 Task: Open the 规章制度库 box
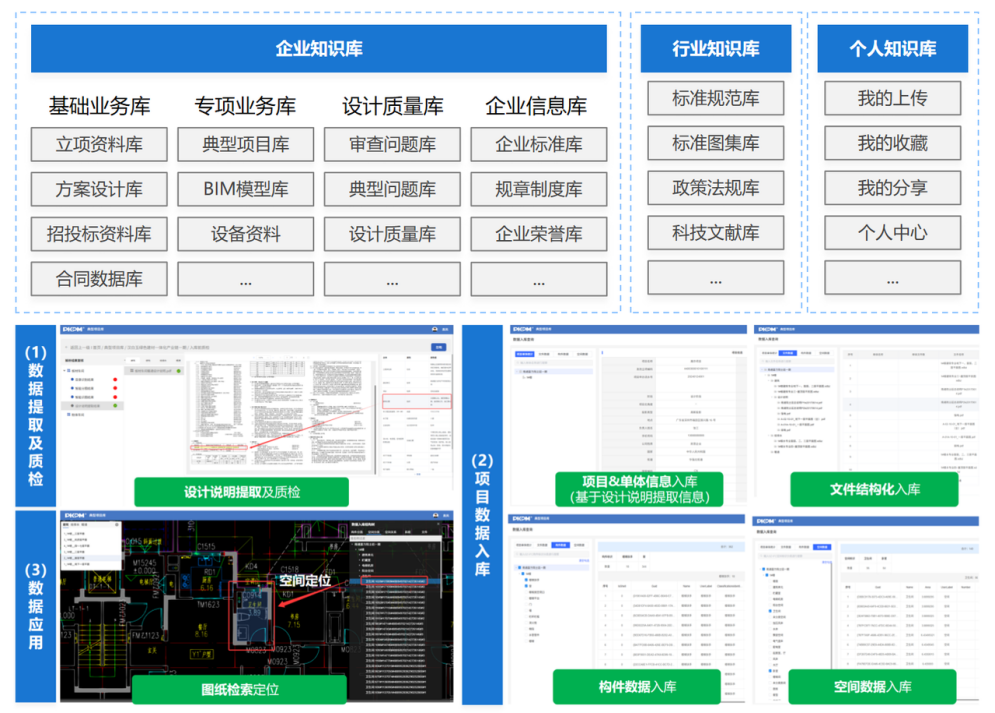coord(539,189)
